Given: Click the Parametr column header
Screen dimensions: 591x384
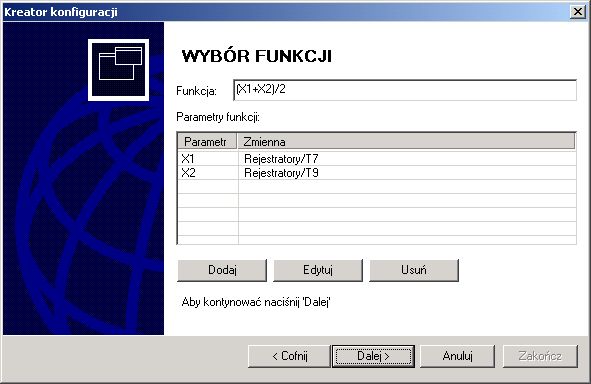Looking at the screenshot, I should [207, 142].
